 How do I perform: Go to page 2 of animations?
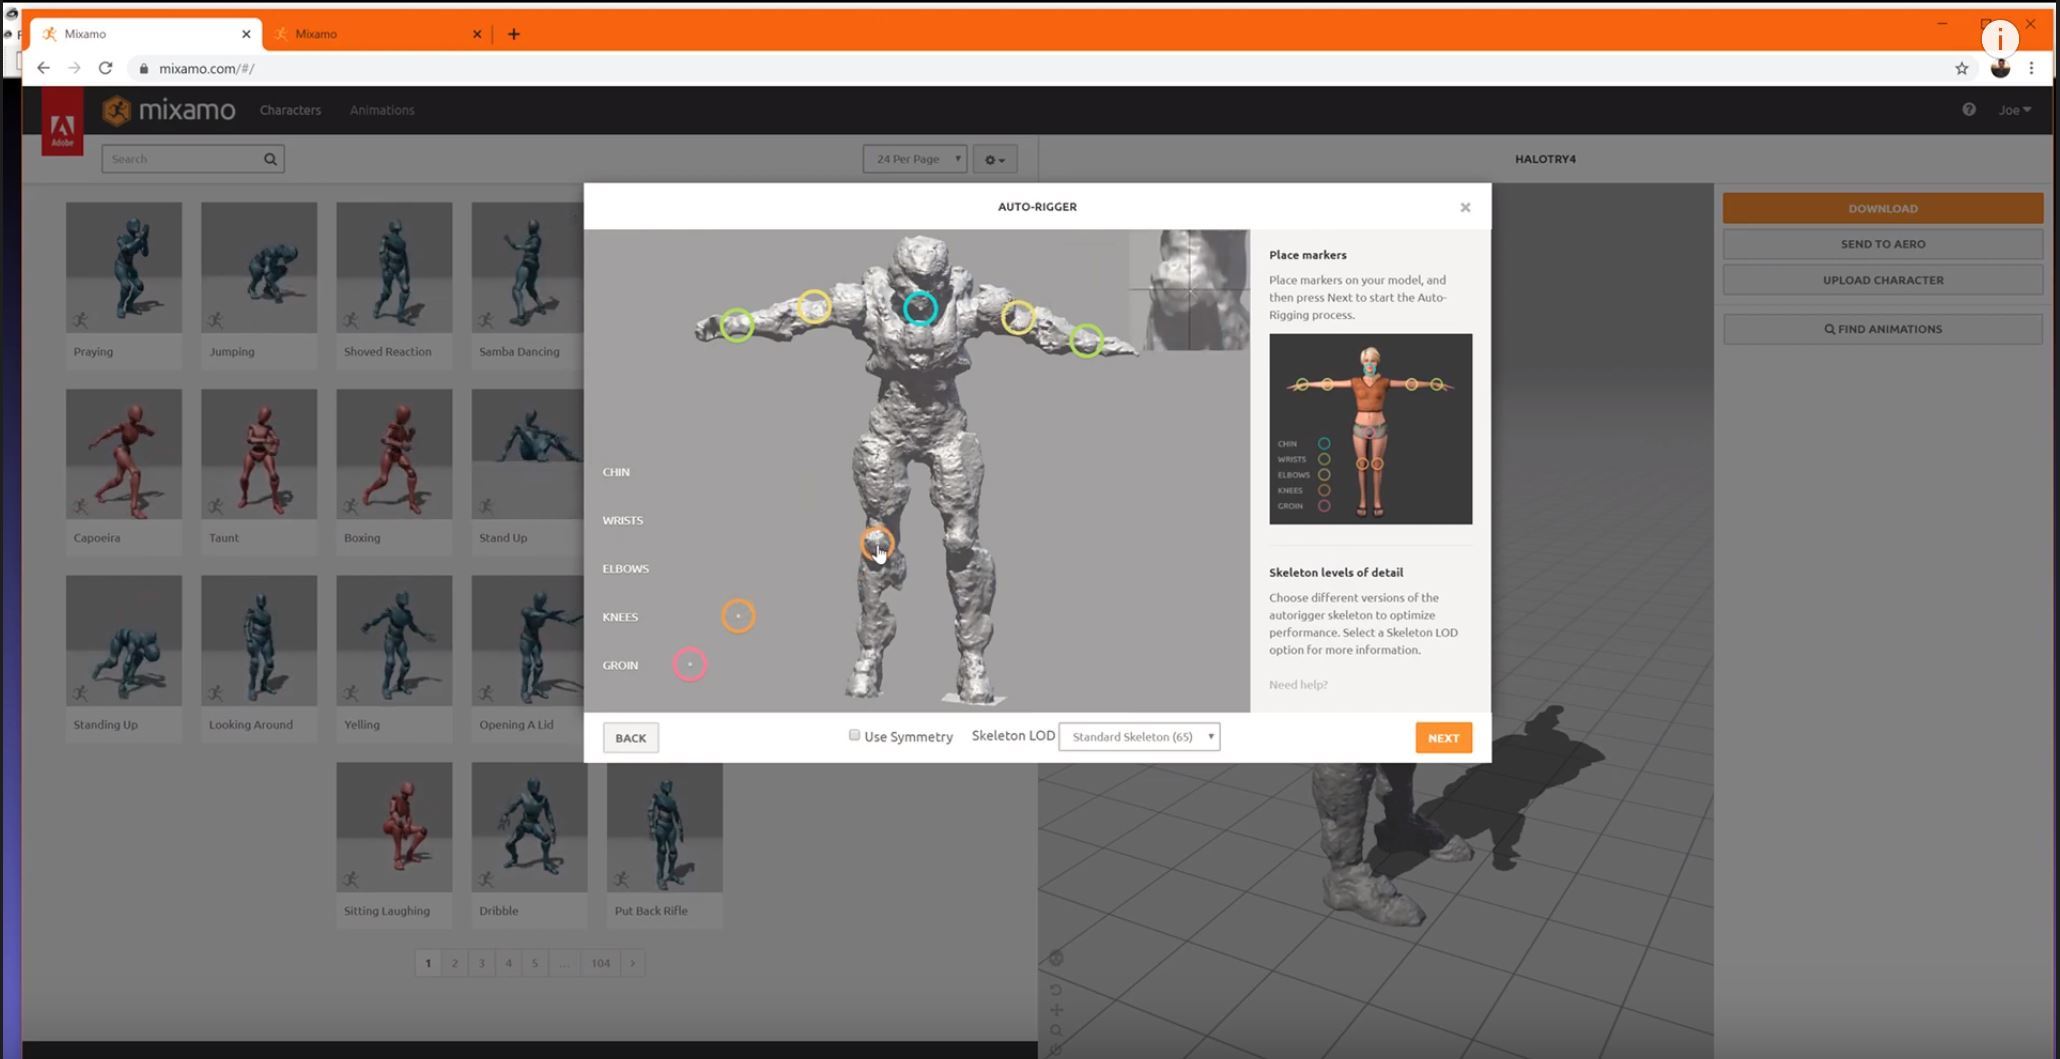coord(454,963)
